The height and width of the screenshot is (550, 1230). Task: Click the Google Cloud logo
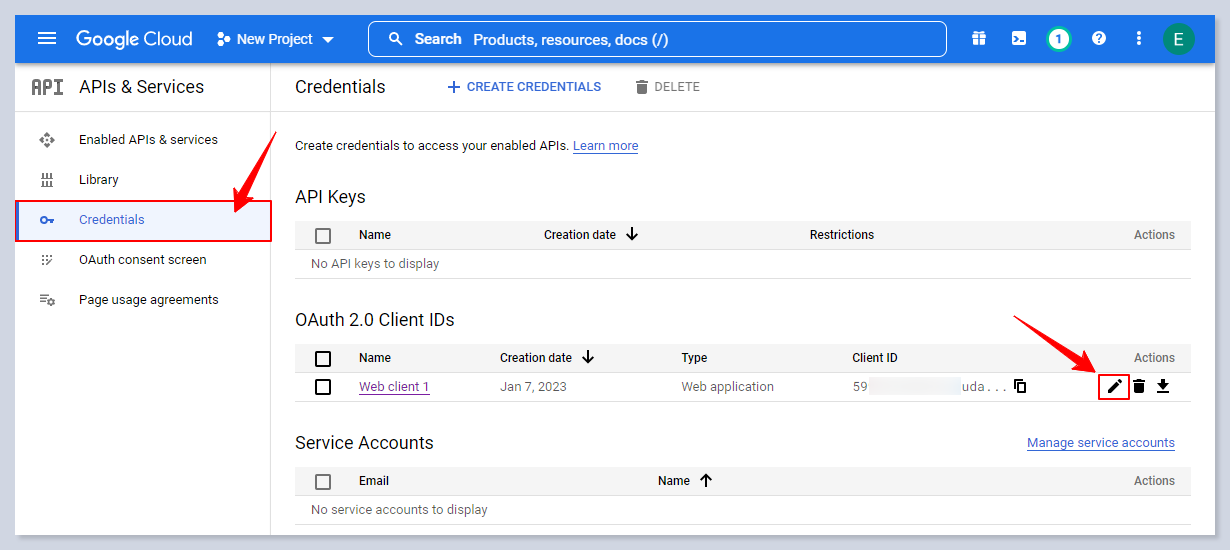coord(134,39)
